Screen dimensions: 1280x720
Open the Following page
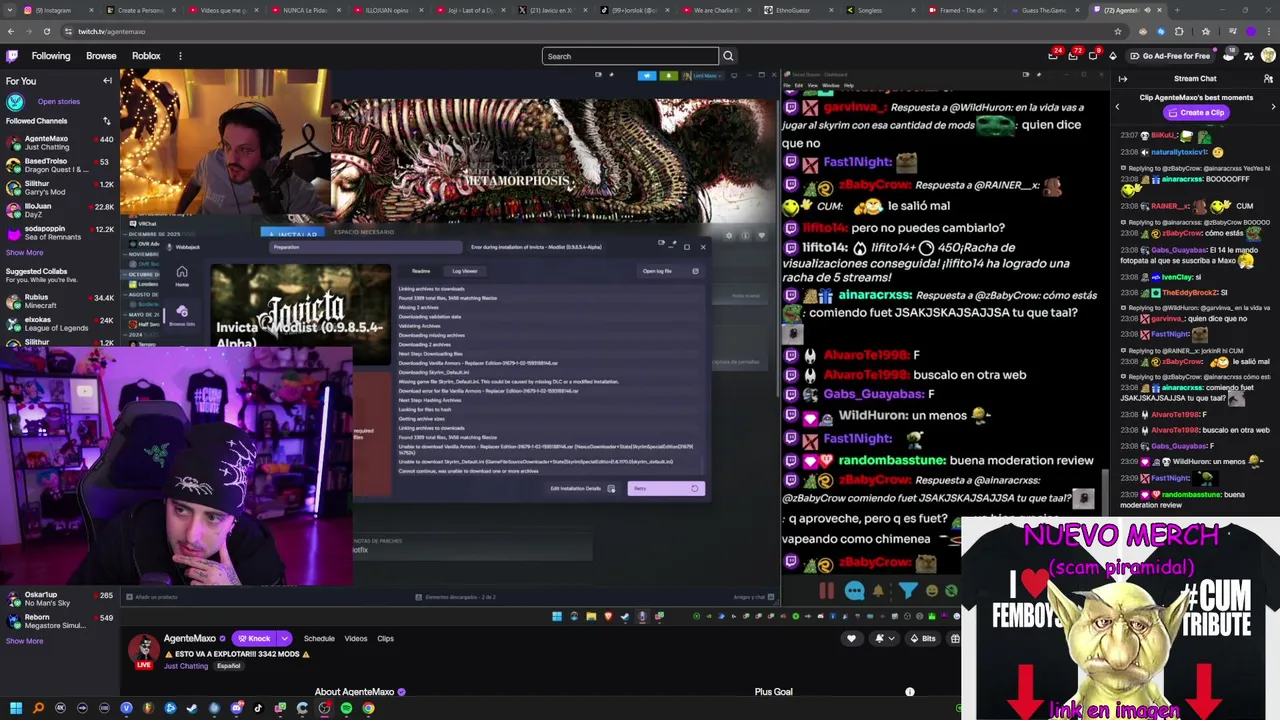point(51,56)
